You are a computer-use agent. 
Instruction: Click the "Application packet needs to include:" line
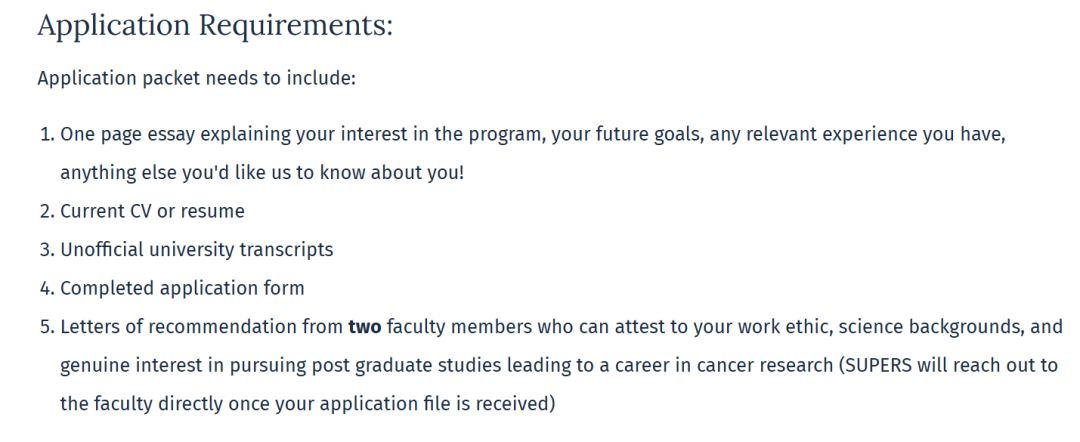coord(196,78)
